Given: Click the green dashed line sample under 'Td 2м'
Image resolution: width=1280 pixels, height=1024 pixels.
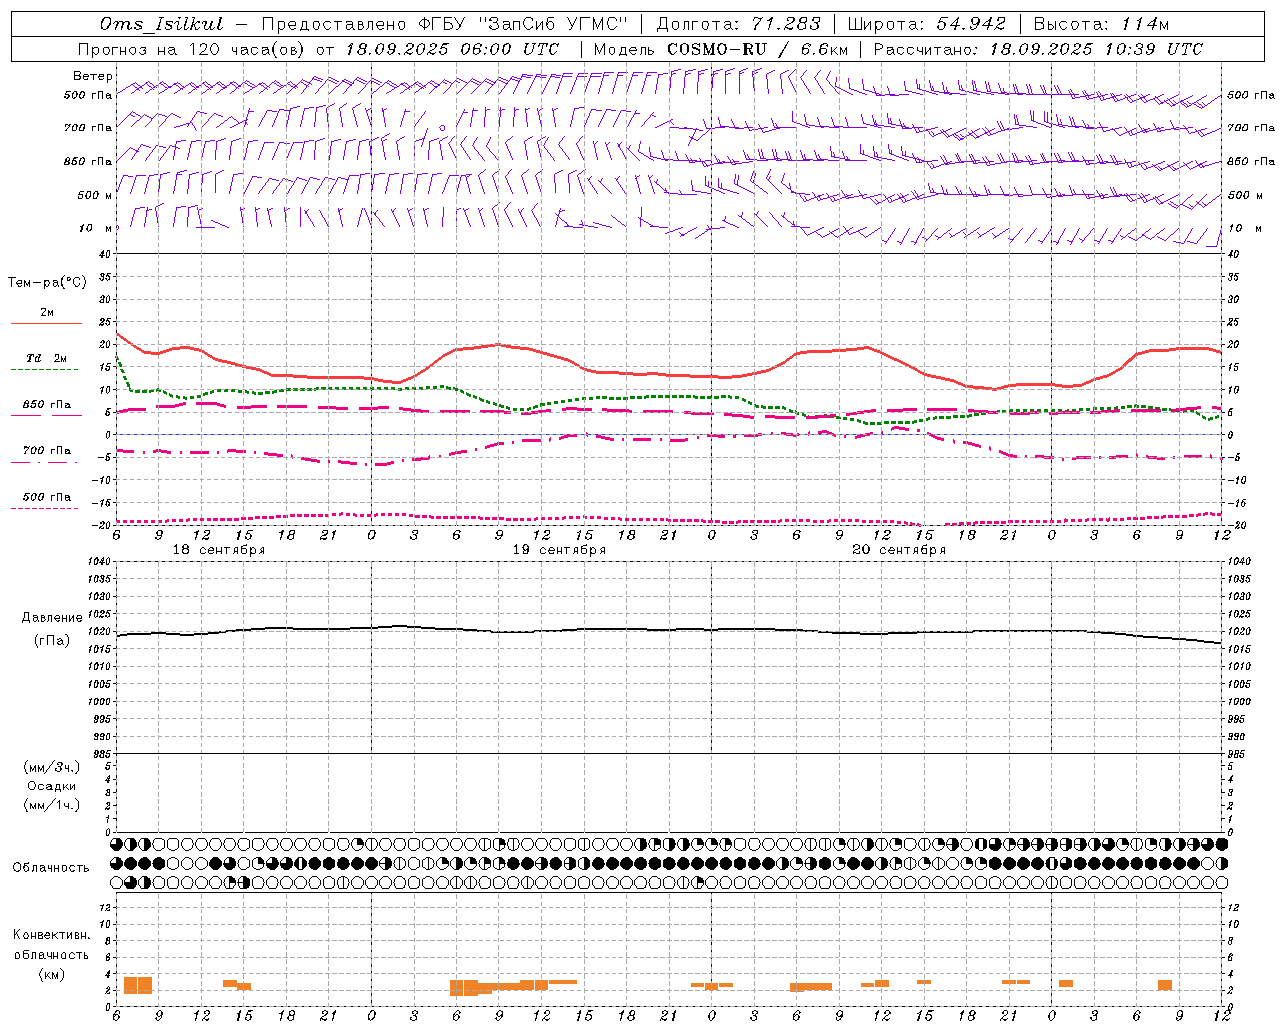Looking at the screenshot, I should click(44, 369).
